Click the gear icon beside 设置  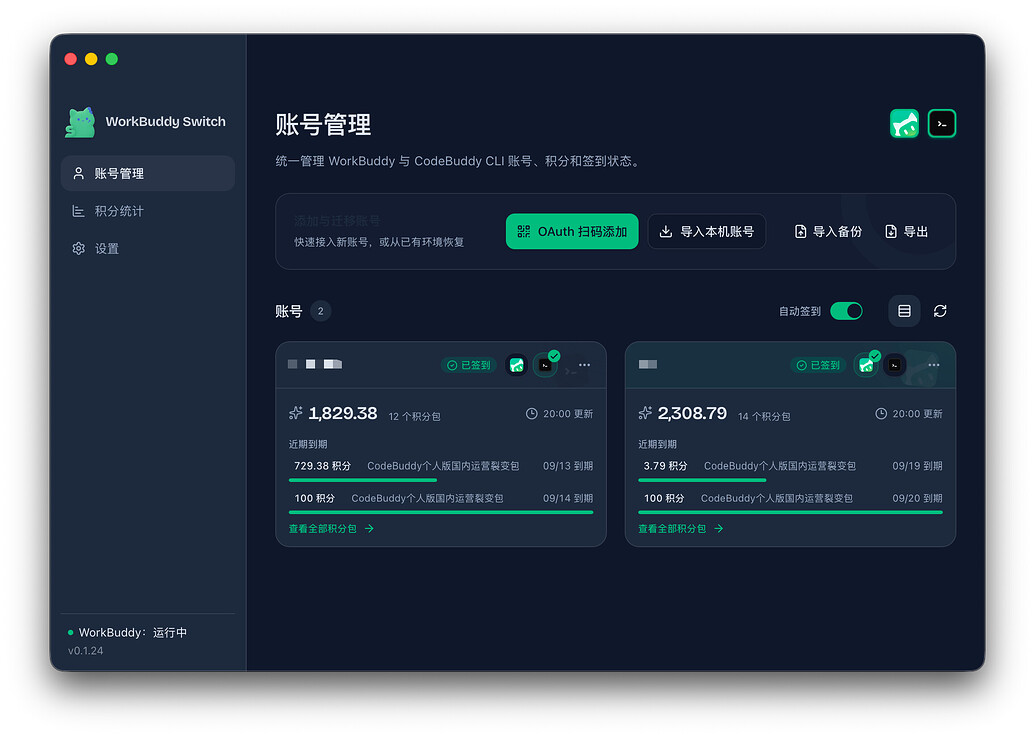click(x=79, y=249)
